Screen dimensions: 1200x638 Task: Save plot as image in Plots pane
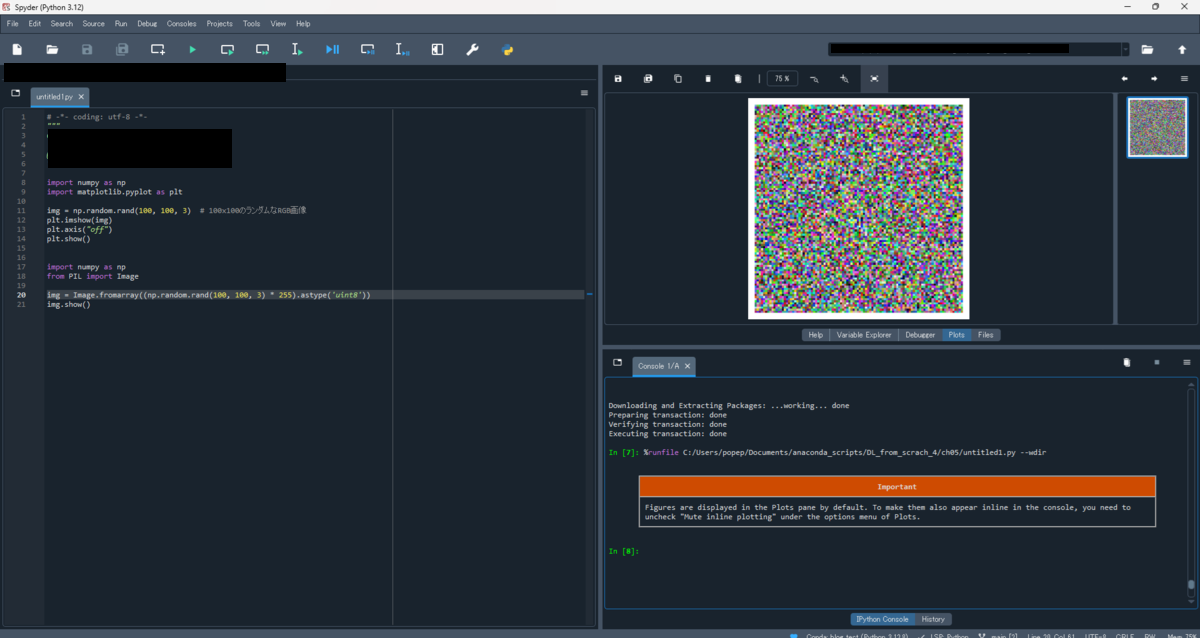(618, 79)
